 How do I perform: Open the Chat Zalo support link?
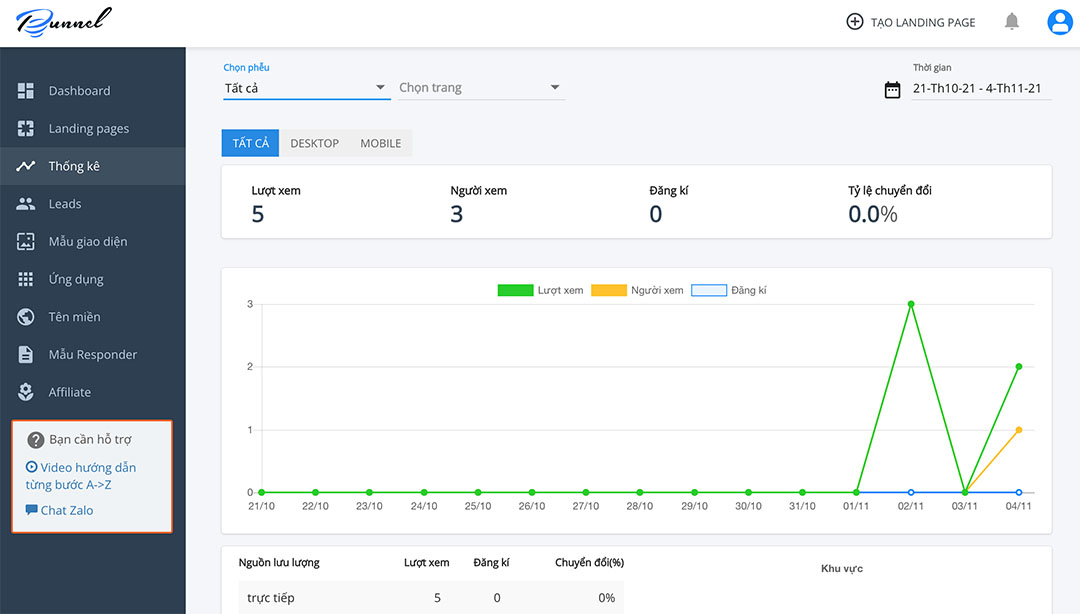(66, 510)
